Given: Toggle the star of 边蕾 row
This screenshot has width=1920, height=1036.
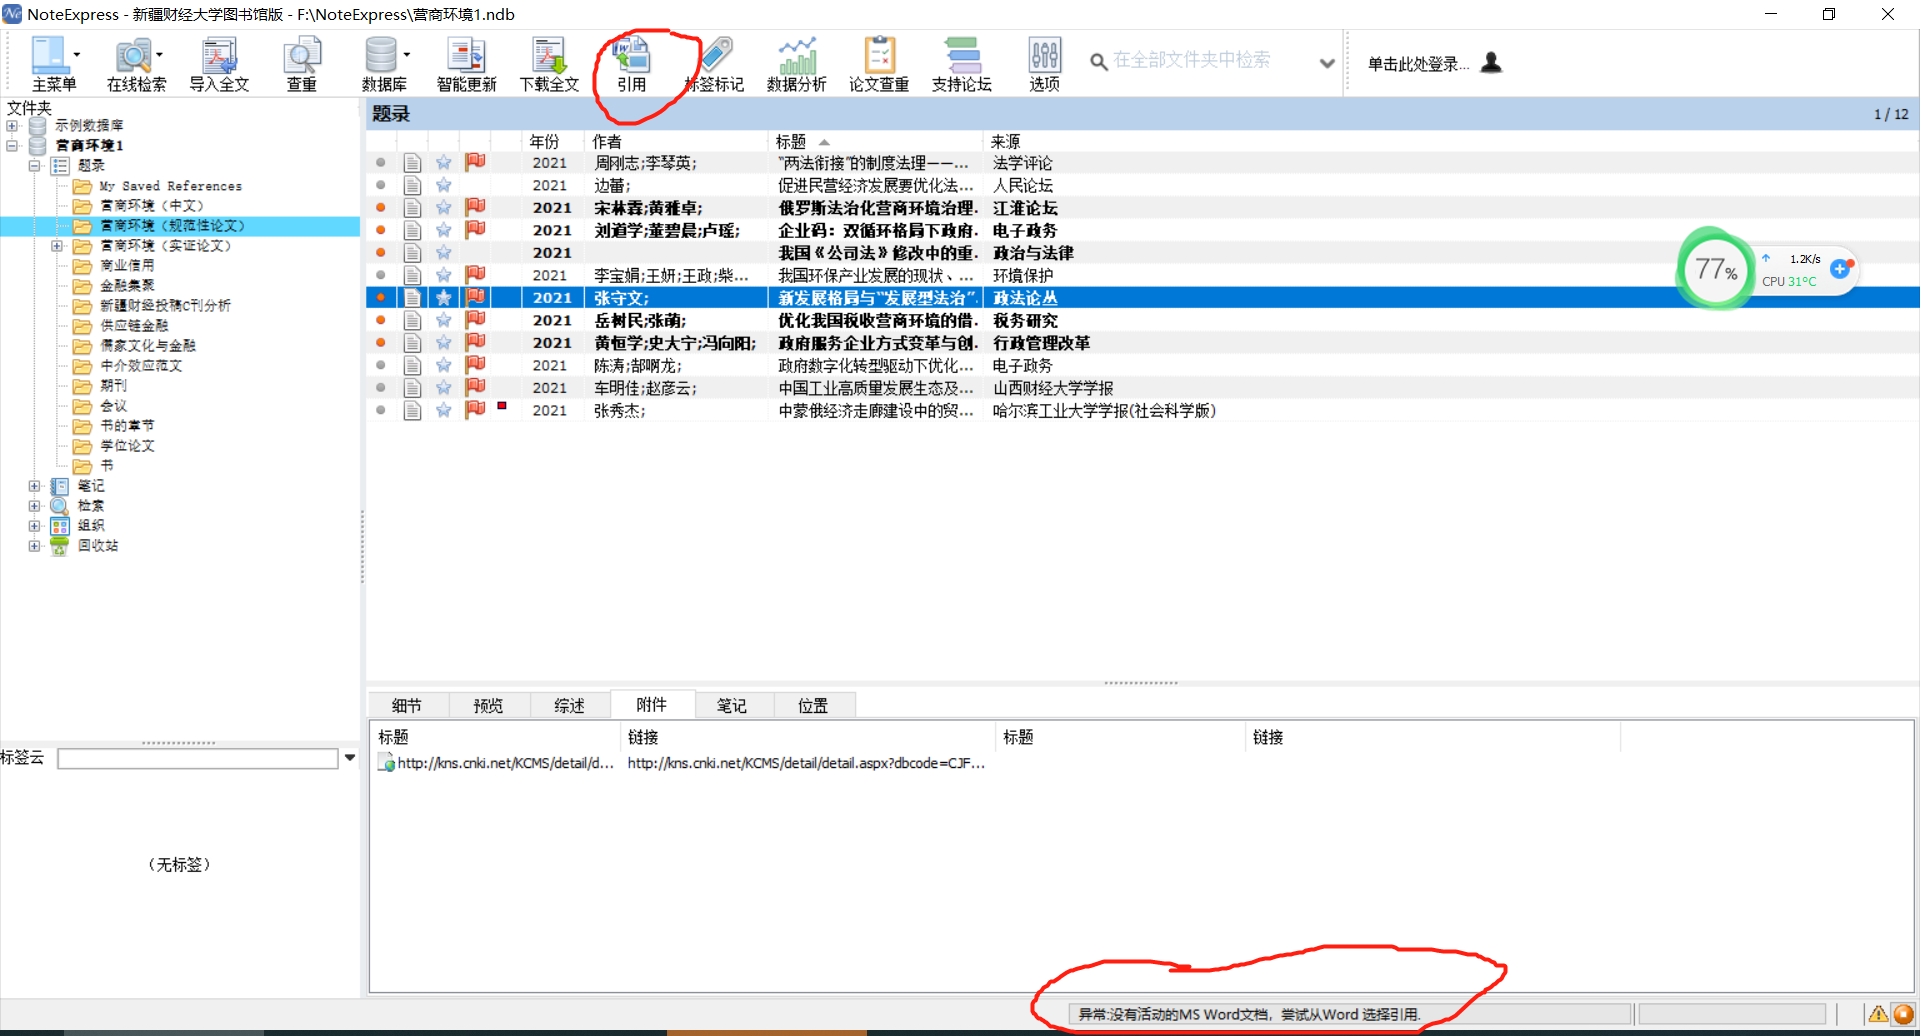Looking at the screenshot, I should tap(444, 185).
